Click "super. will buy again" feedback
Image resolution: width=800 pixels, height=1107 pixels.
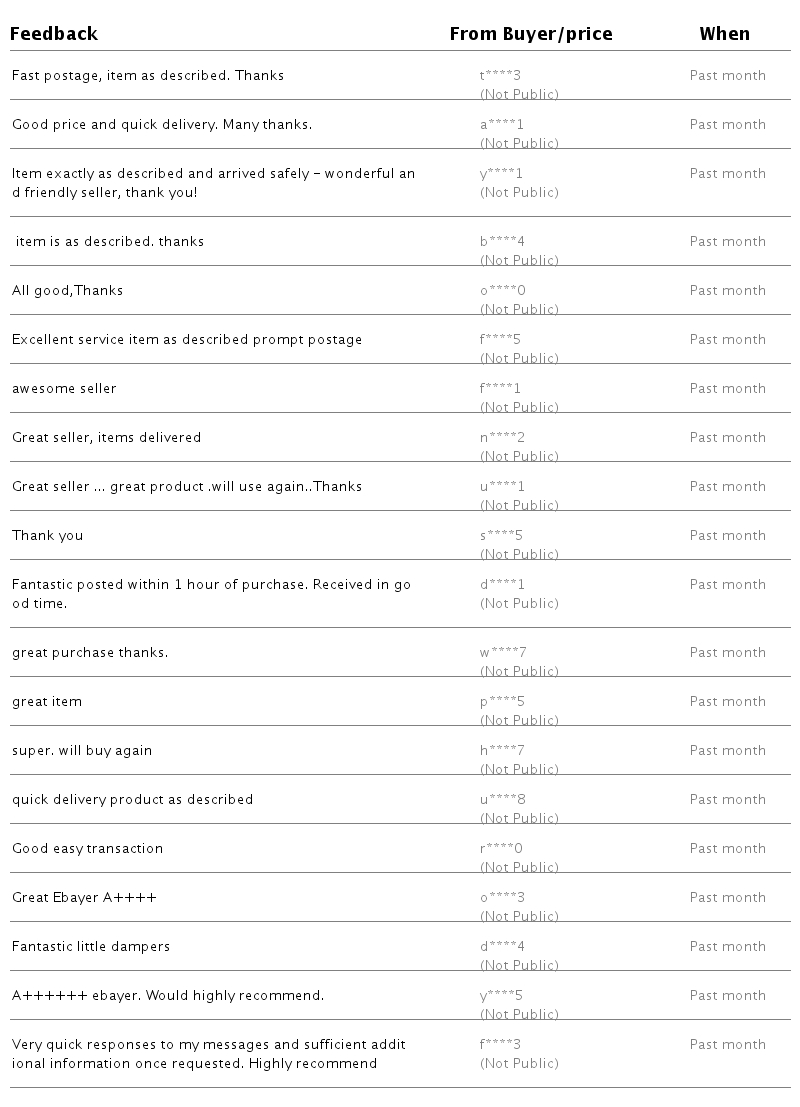pos(82,751)
